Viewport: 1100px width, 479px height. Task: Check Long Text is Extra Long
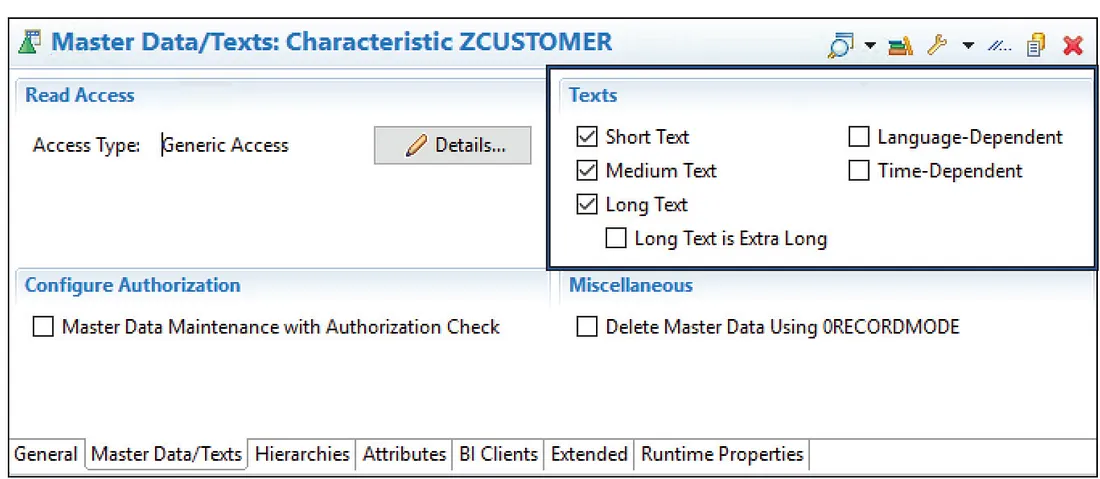tap(616, 238)
